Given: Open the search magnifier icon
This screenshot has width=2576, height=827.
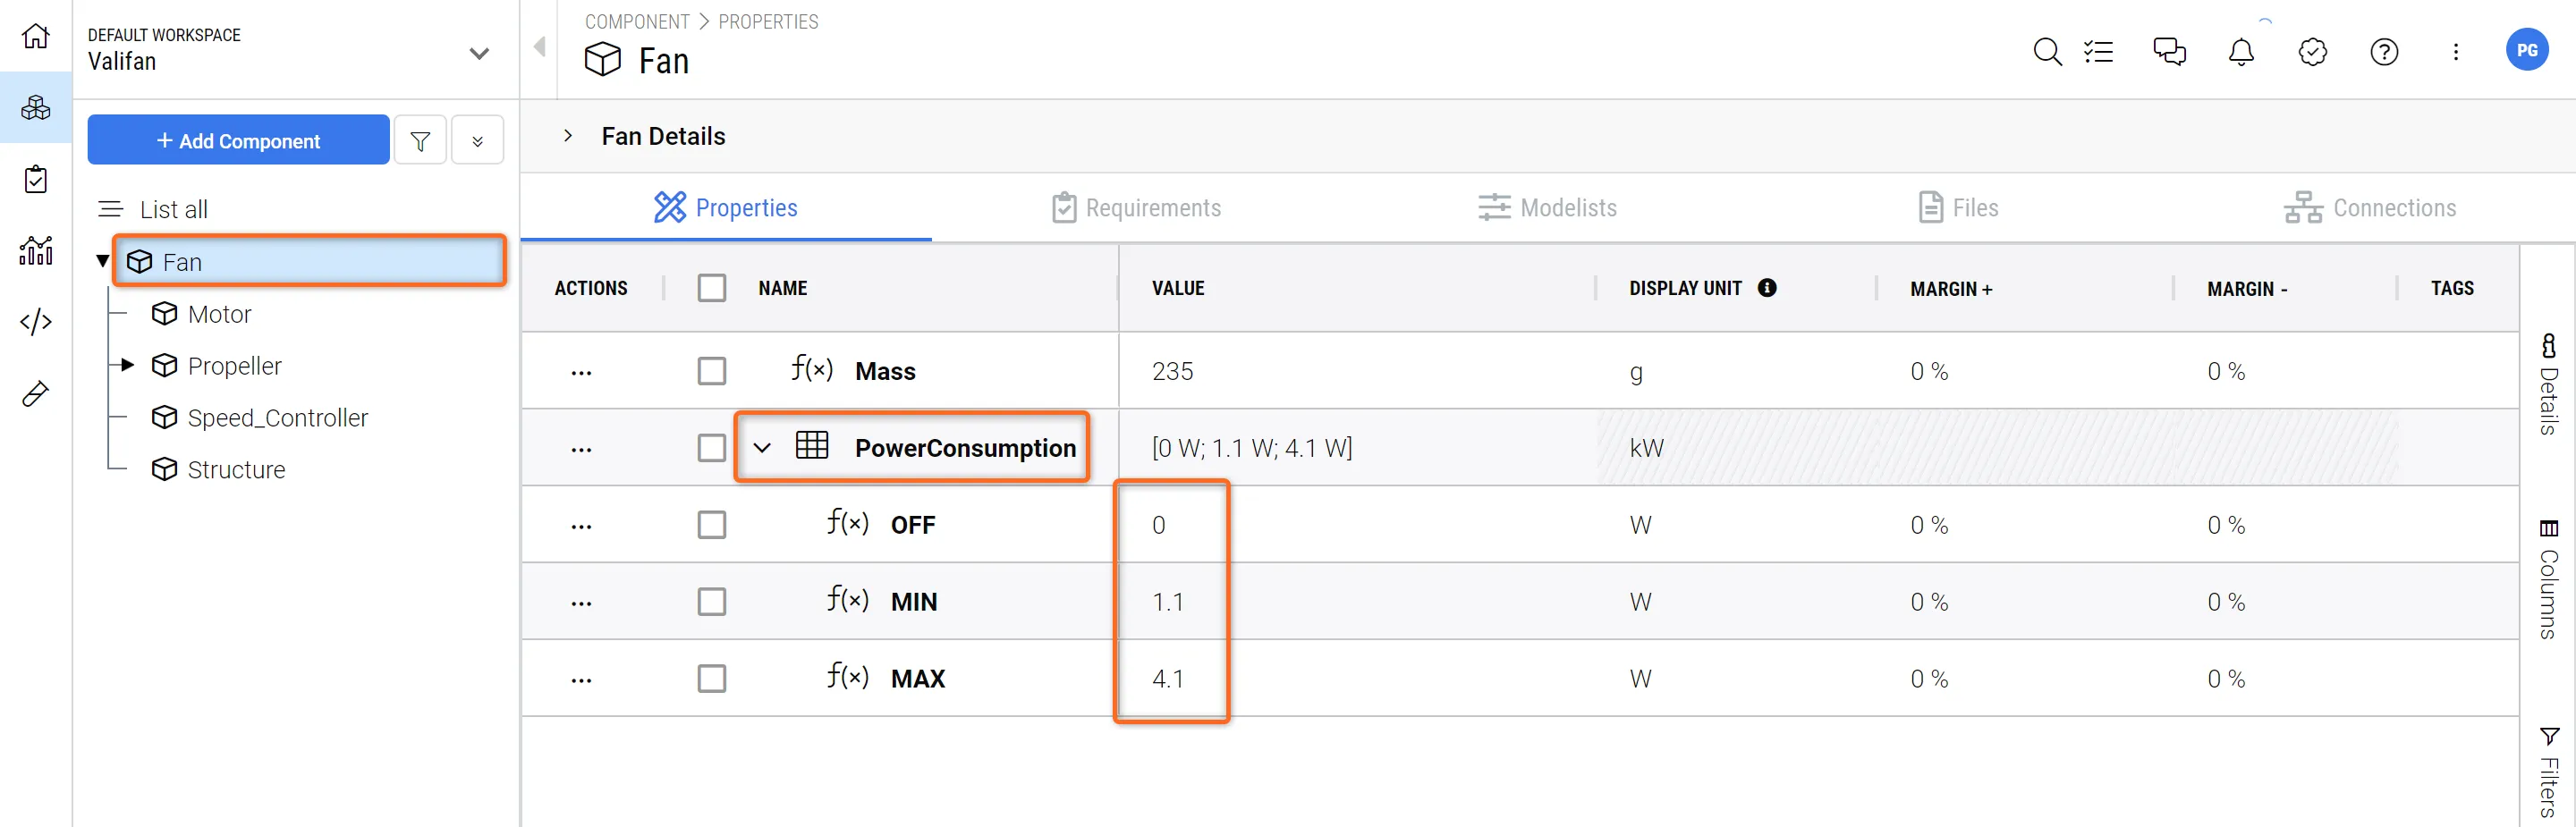Looking at the screenshot, I should pos(2047,52).
